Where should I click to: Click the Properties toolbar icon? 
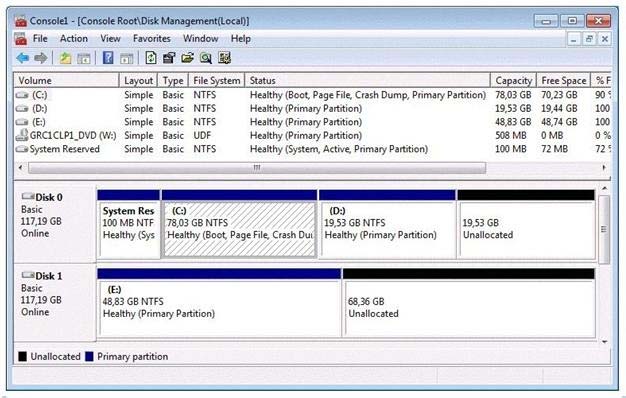[169, 58]
